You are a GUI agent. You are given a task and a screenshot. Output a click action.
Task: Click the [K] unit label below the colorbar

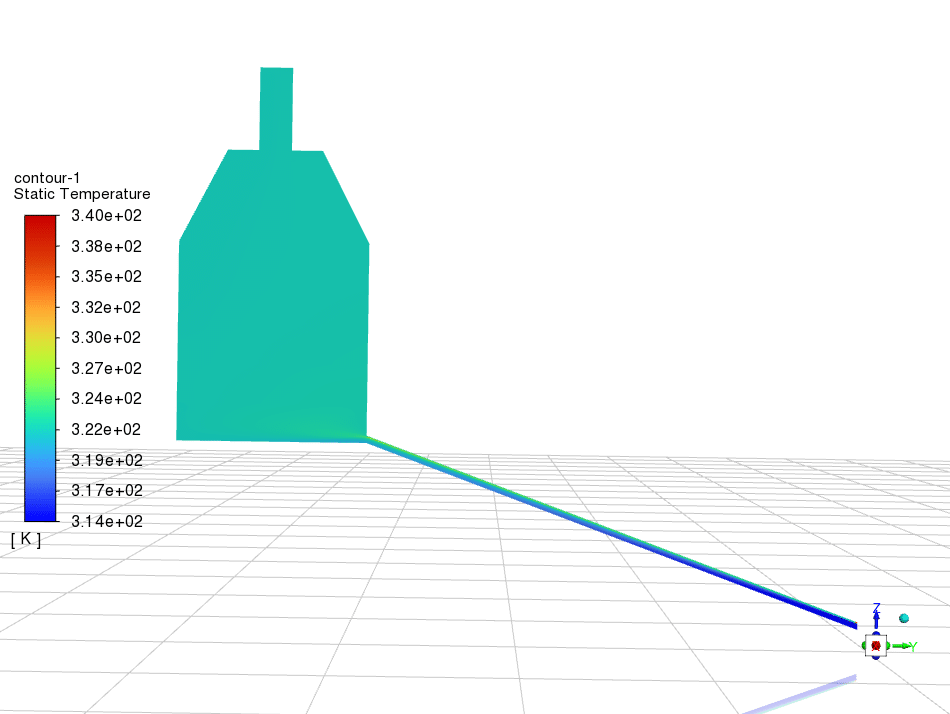25,539
